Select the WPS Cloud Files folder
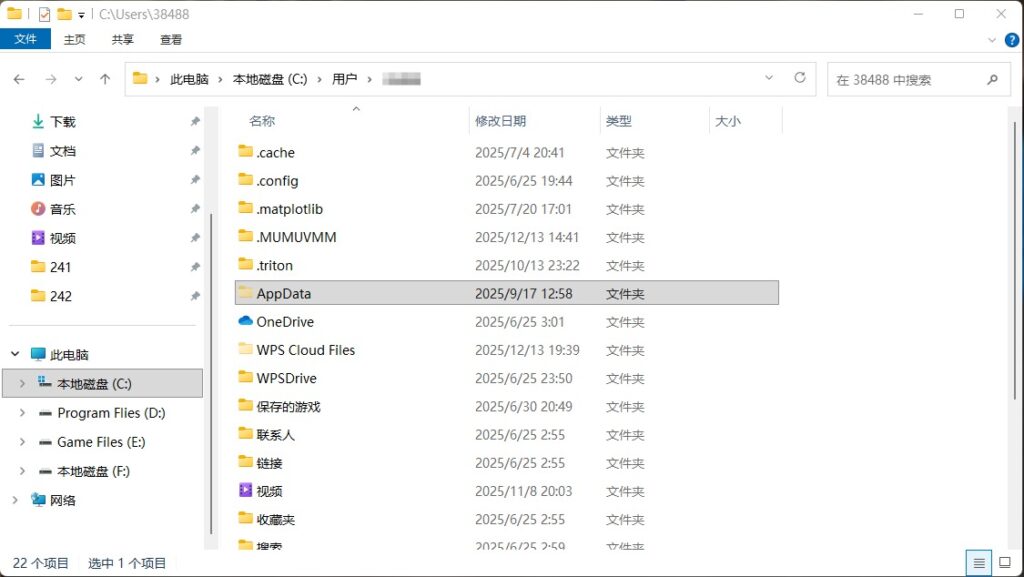This screenshot has width=1024, height=577. point(306,350)
